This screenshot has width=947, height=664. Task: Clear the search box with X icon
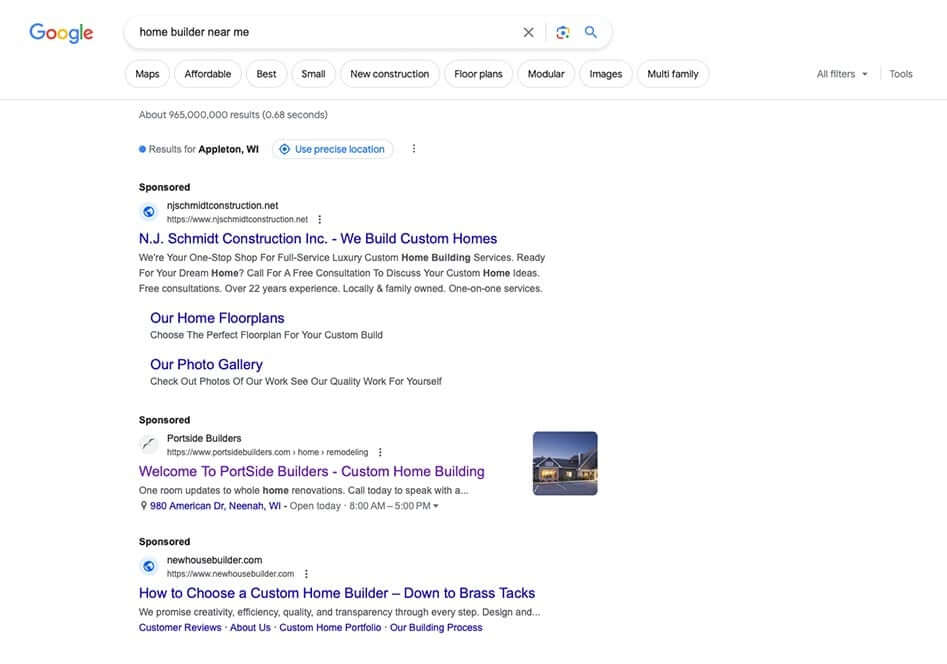coord(528,32)
